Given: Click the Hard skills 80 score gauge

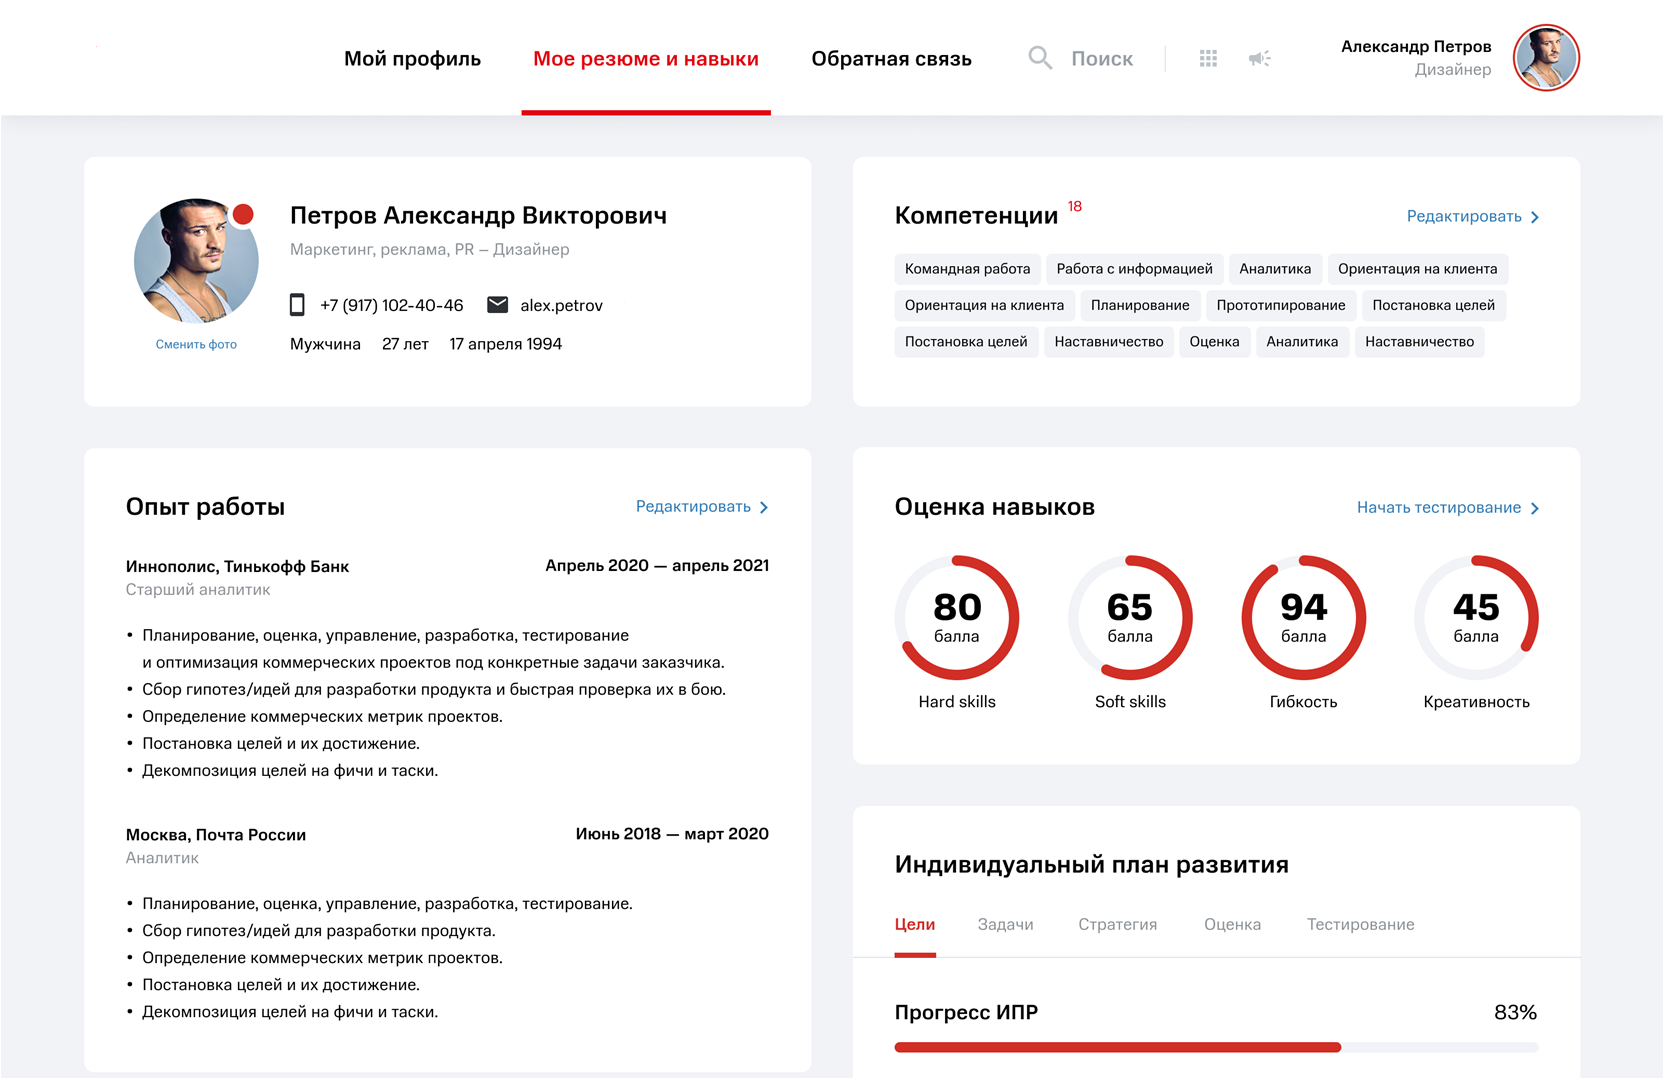Looking at the screenshot, I should [957, 617].
